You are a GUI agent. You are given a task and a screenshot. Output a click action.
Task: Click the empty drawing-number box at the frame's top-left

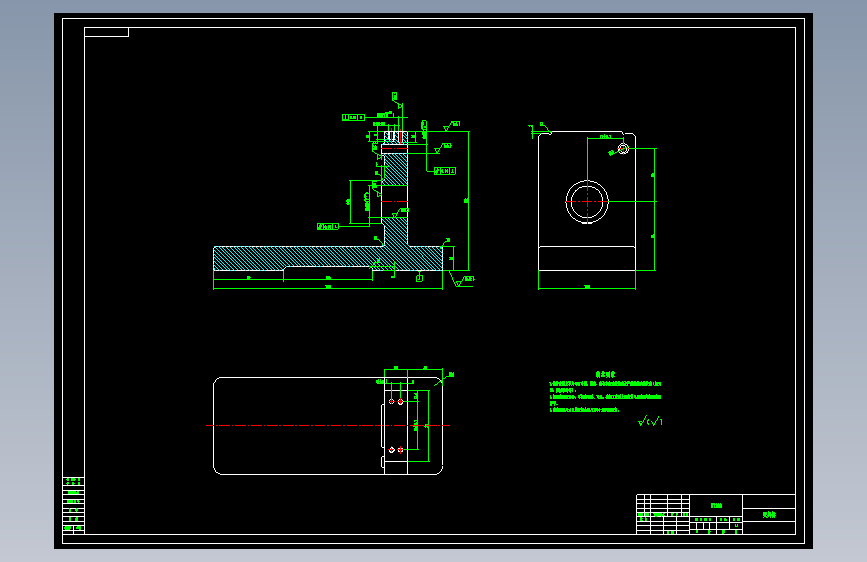pyautogui.click(x=106, y=32)
